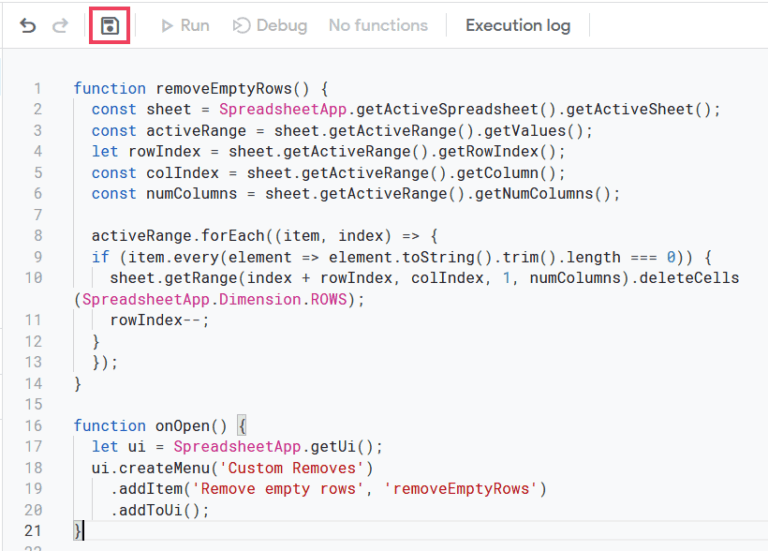Click the undo arrow icon
Viewport: 768px width, 551px height.
pos(28,25)
